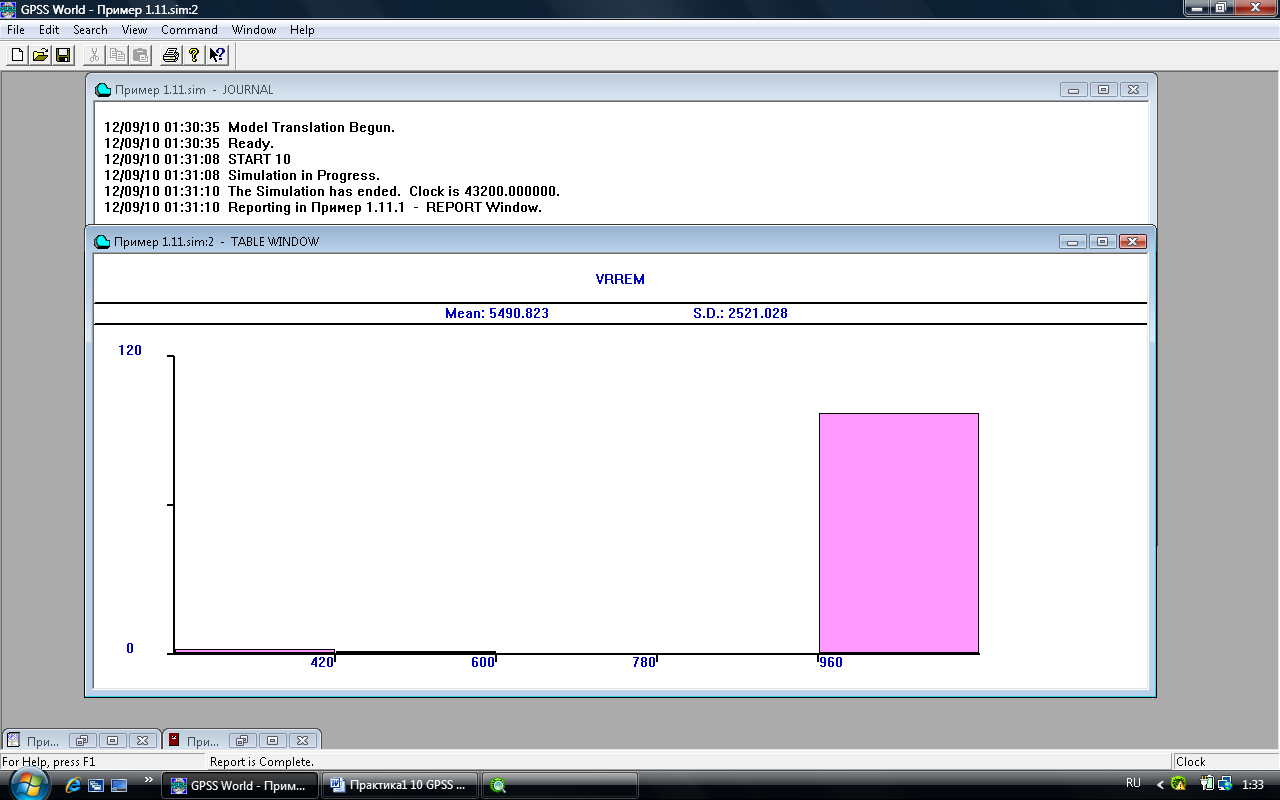This screenshot has height=800, width=1280.
Task: Open the Command menu
Action: point(190,30)
